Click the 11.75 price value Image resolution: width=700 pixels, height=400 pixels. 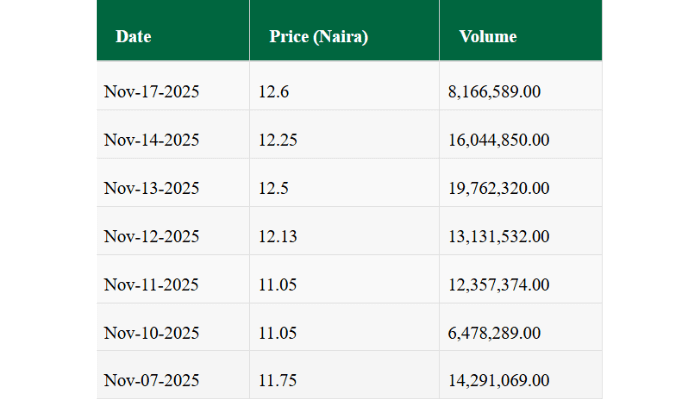[x=277, y=380]
